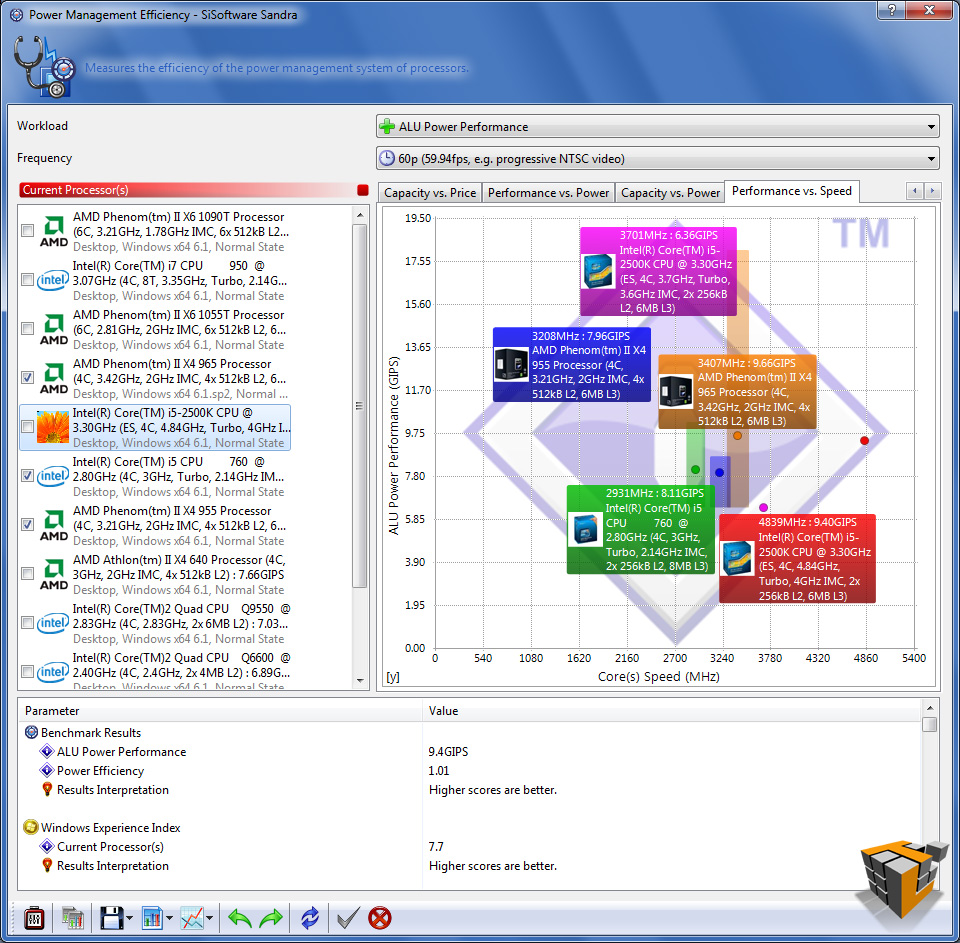This screenshot has width=960, height=943.
Task: Click the AMD logo of Athlon II X4 640
Action: (x=54, y=574)
